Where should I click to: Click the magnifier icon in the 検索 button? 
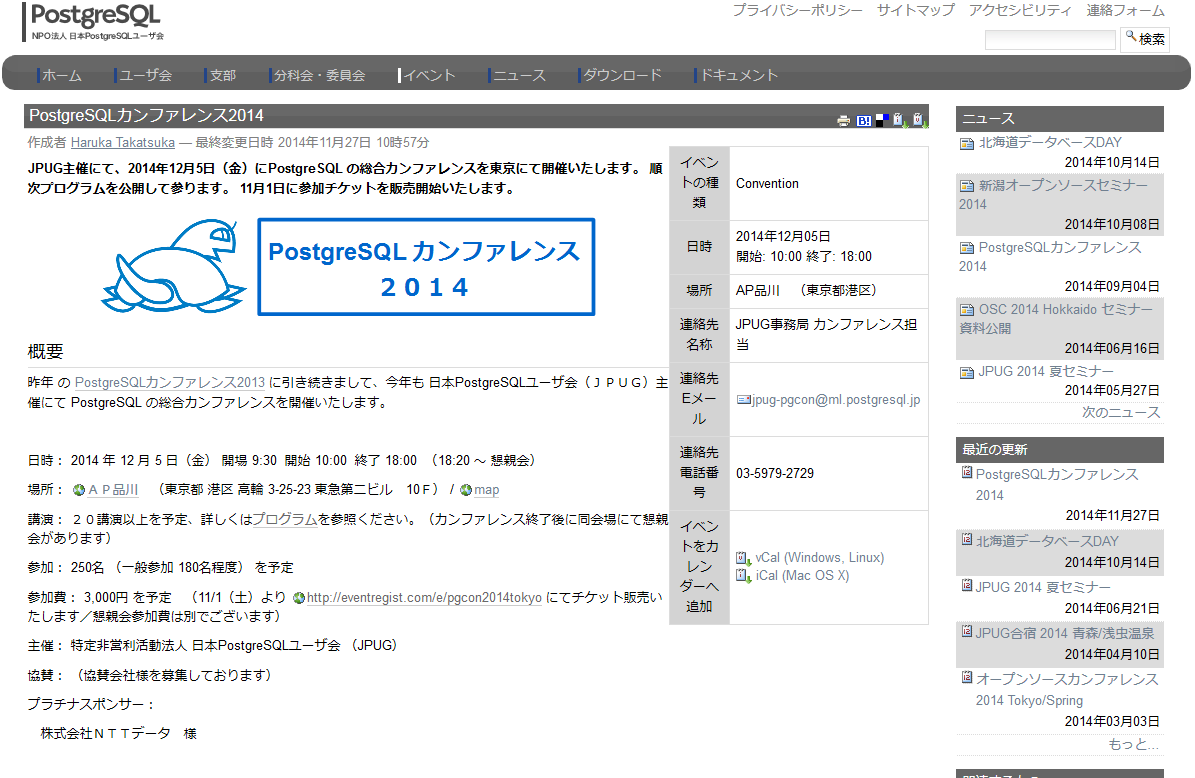click(1131, 36)
